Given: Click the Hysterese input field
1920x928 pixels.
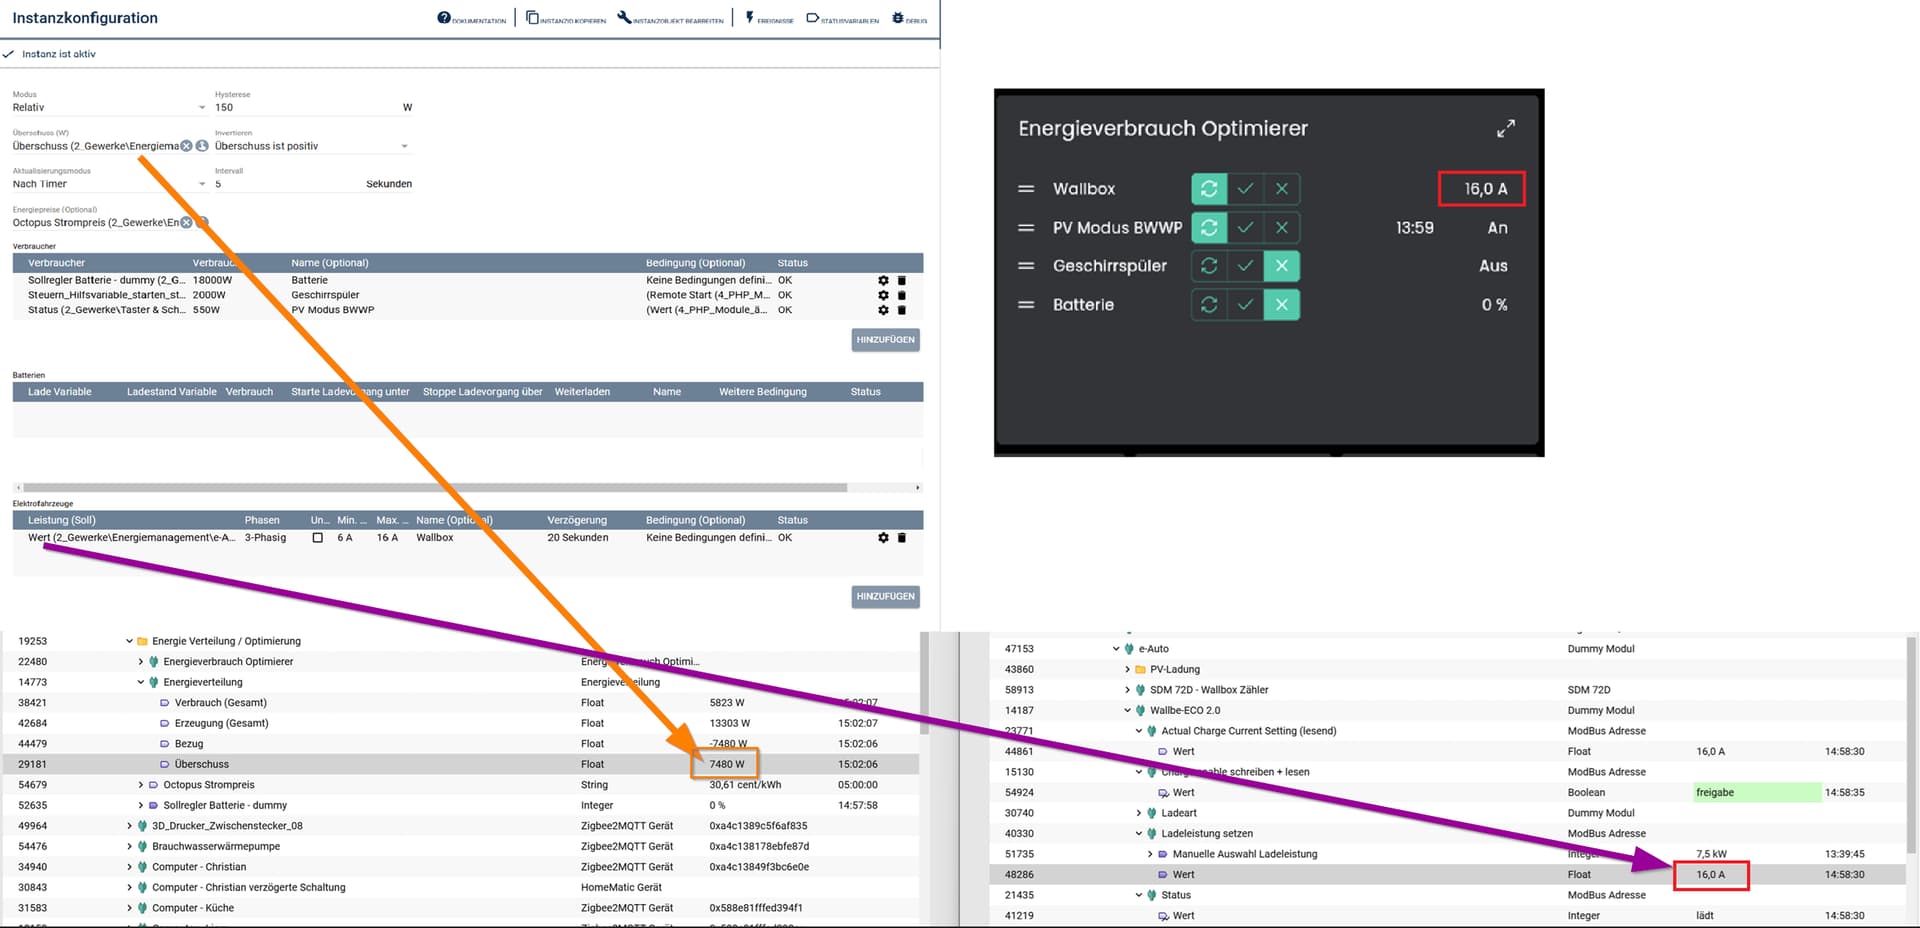Looking at the screenshot, I should (x=313, y=107).
